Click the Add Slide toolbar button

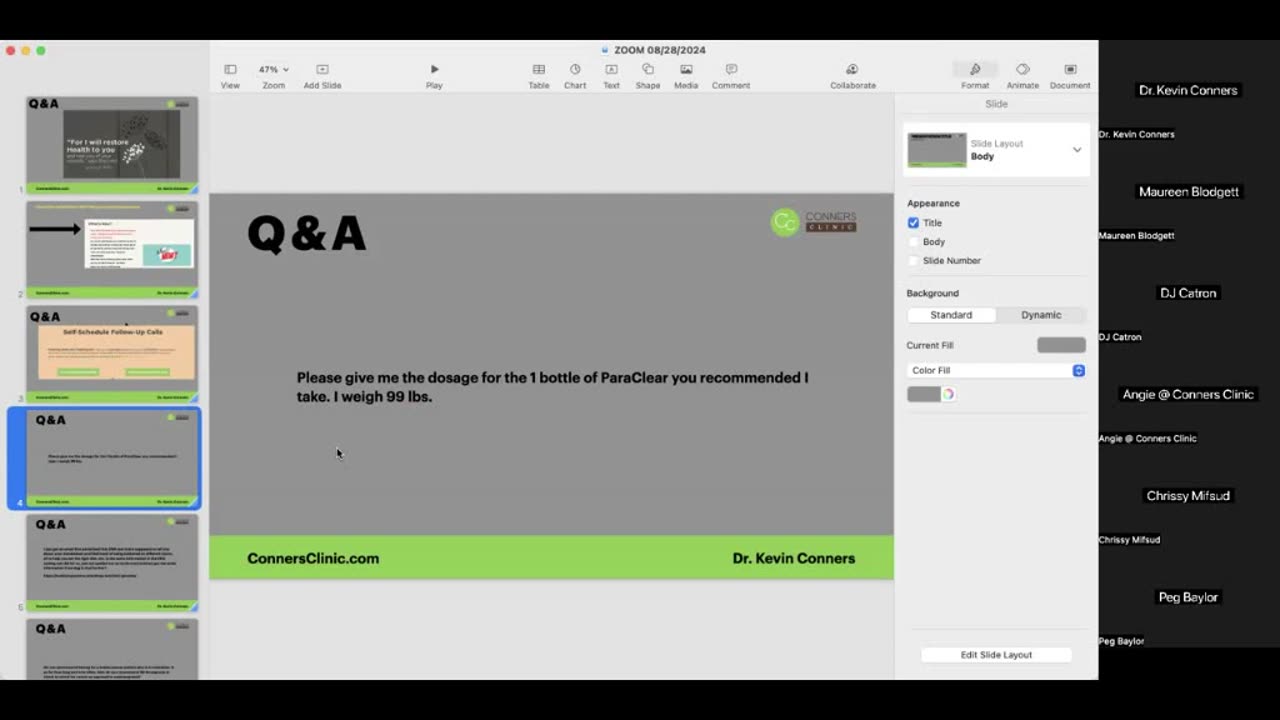tap(322, 76)
